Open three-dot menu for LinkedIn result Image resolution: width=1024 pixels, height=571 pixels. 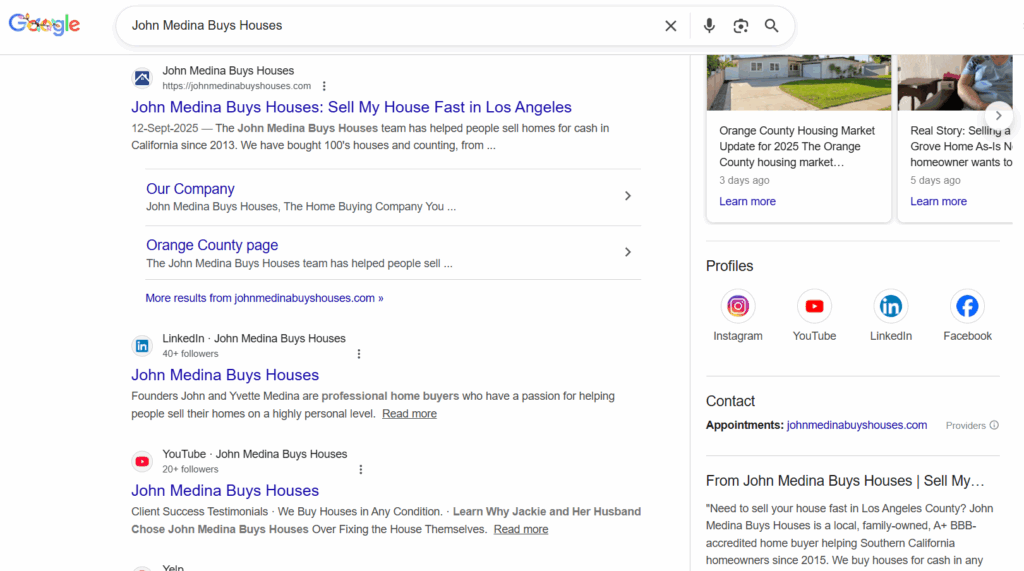359,354
